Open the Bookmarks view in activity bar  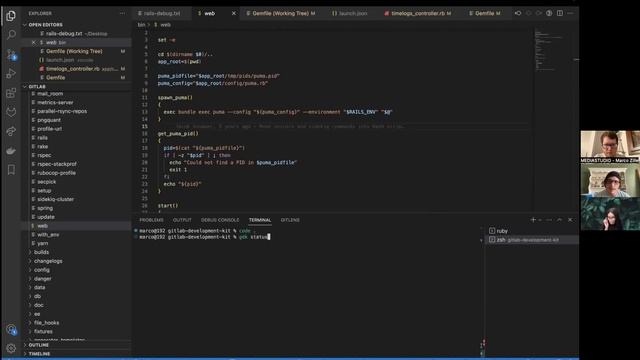[11, 170]
